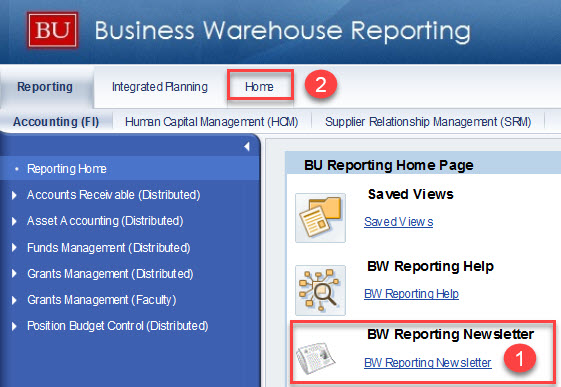Open the BW Reporting Help magnifier icon

[x=320, y=290]
